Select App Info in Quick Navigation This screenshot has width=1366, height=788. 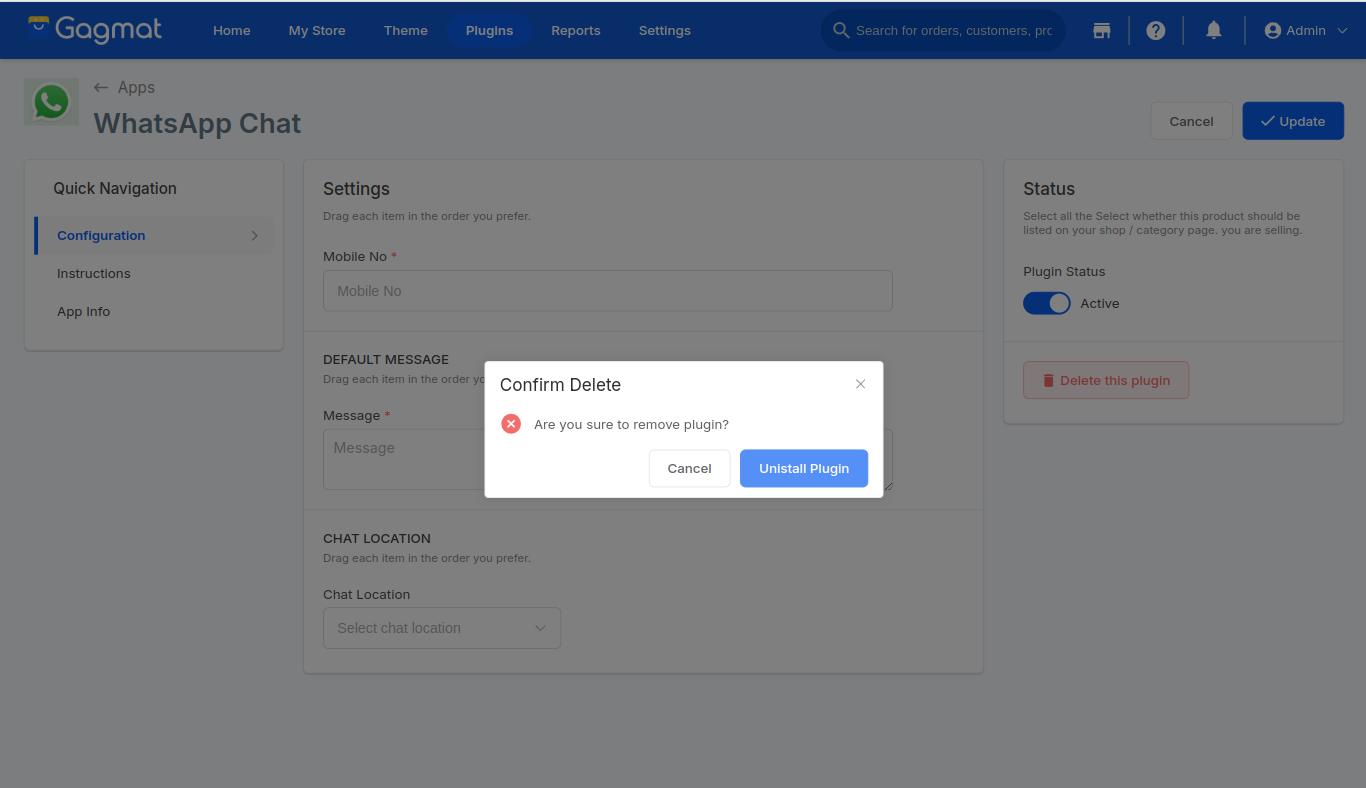84,312
